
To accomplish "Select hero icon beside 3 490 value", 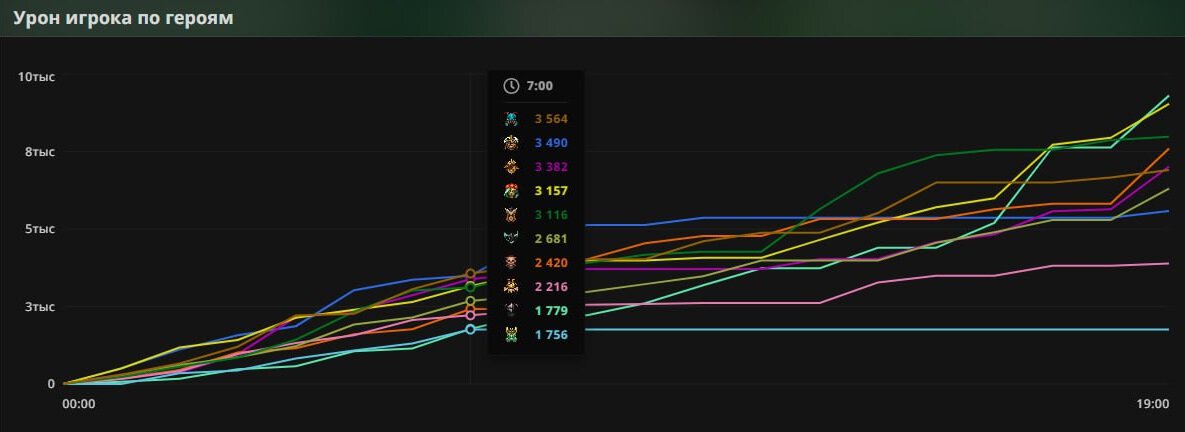I will (x=512, y=143).
